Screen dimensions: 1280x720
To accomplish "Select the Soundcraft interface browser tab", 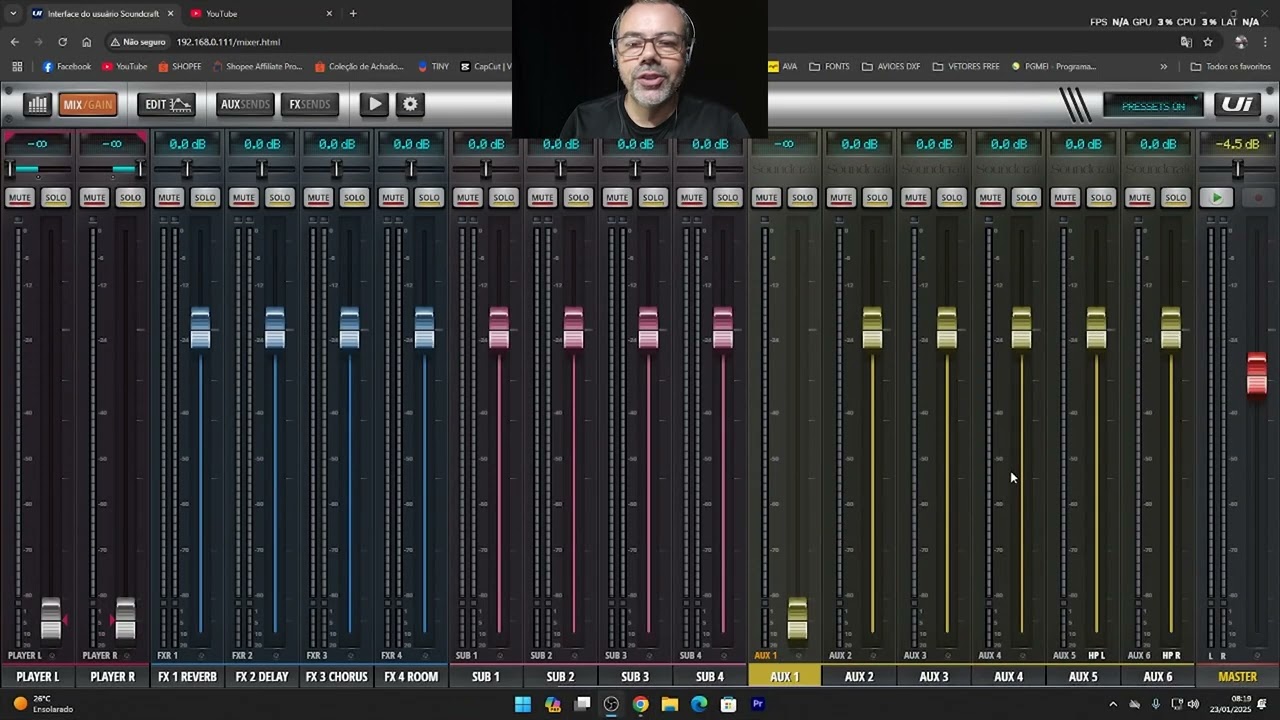I will coord(102,14).
